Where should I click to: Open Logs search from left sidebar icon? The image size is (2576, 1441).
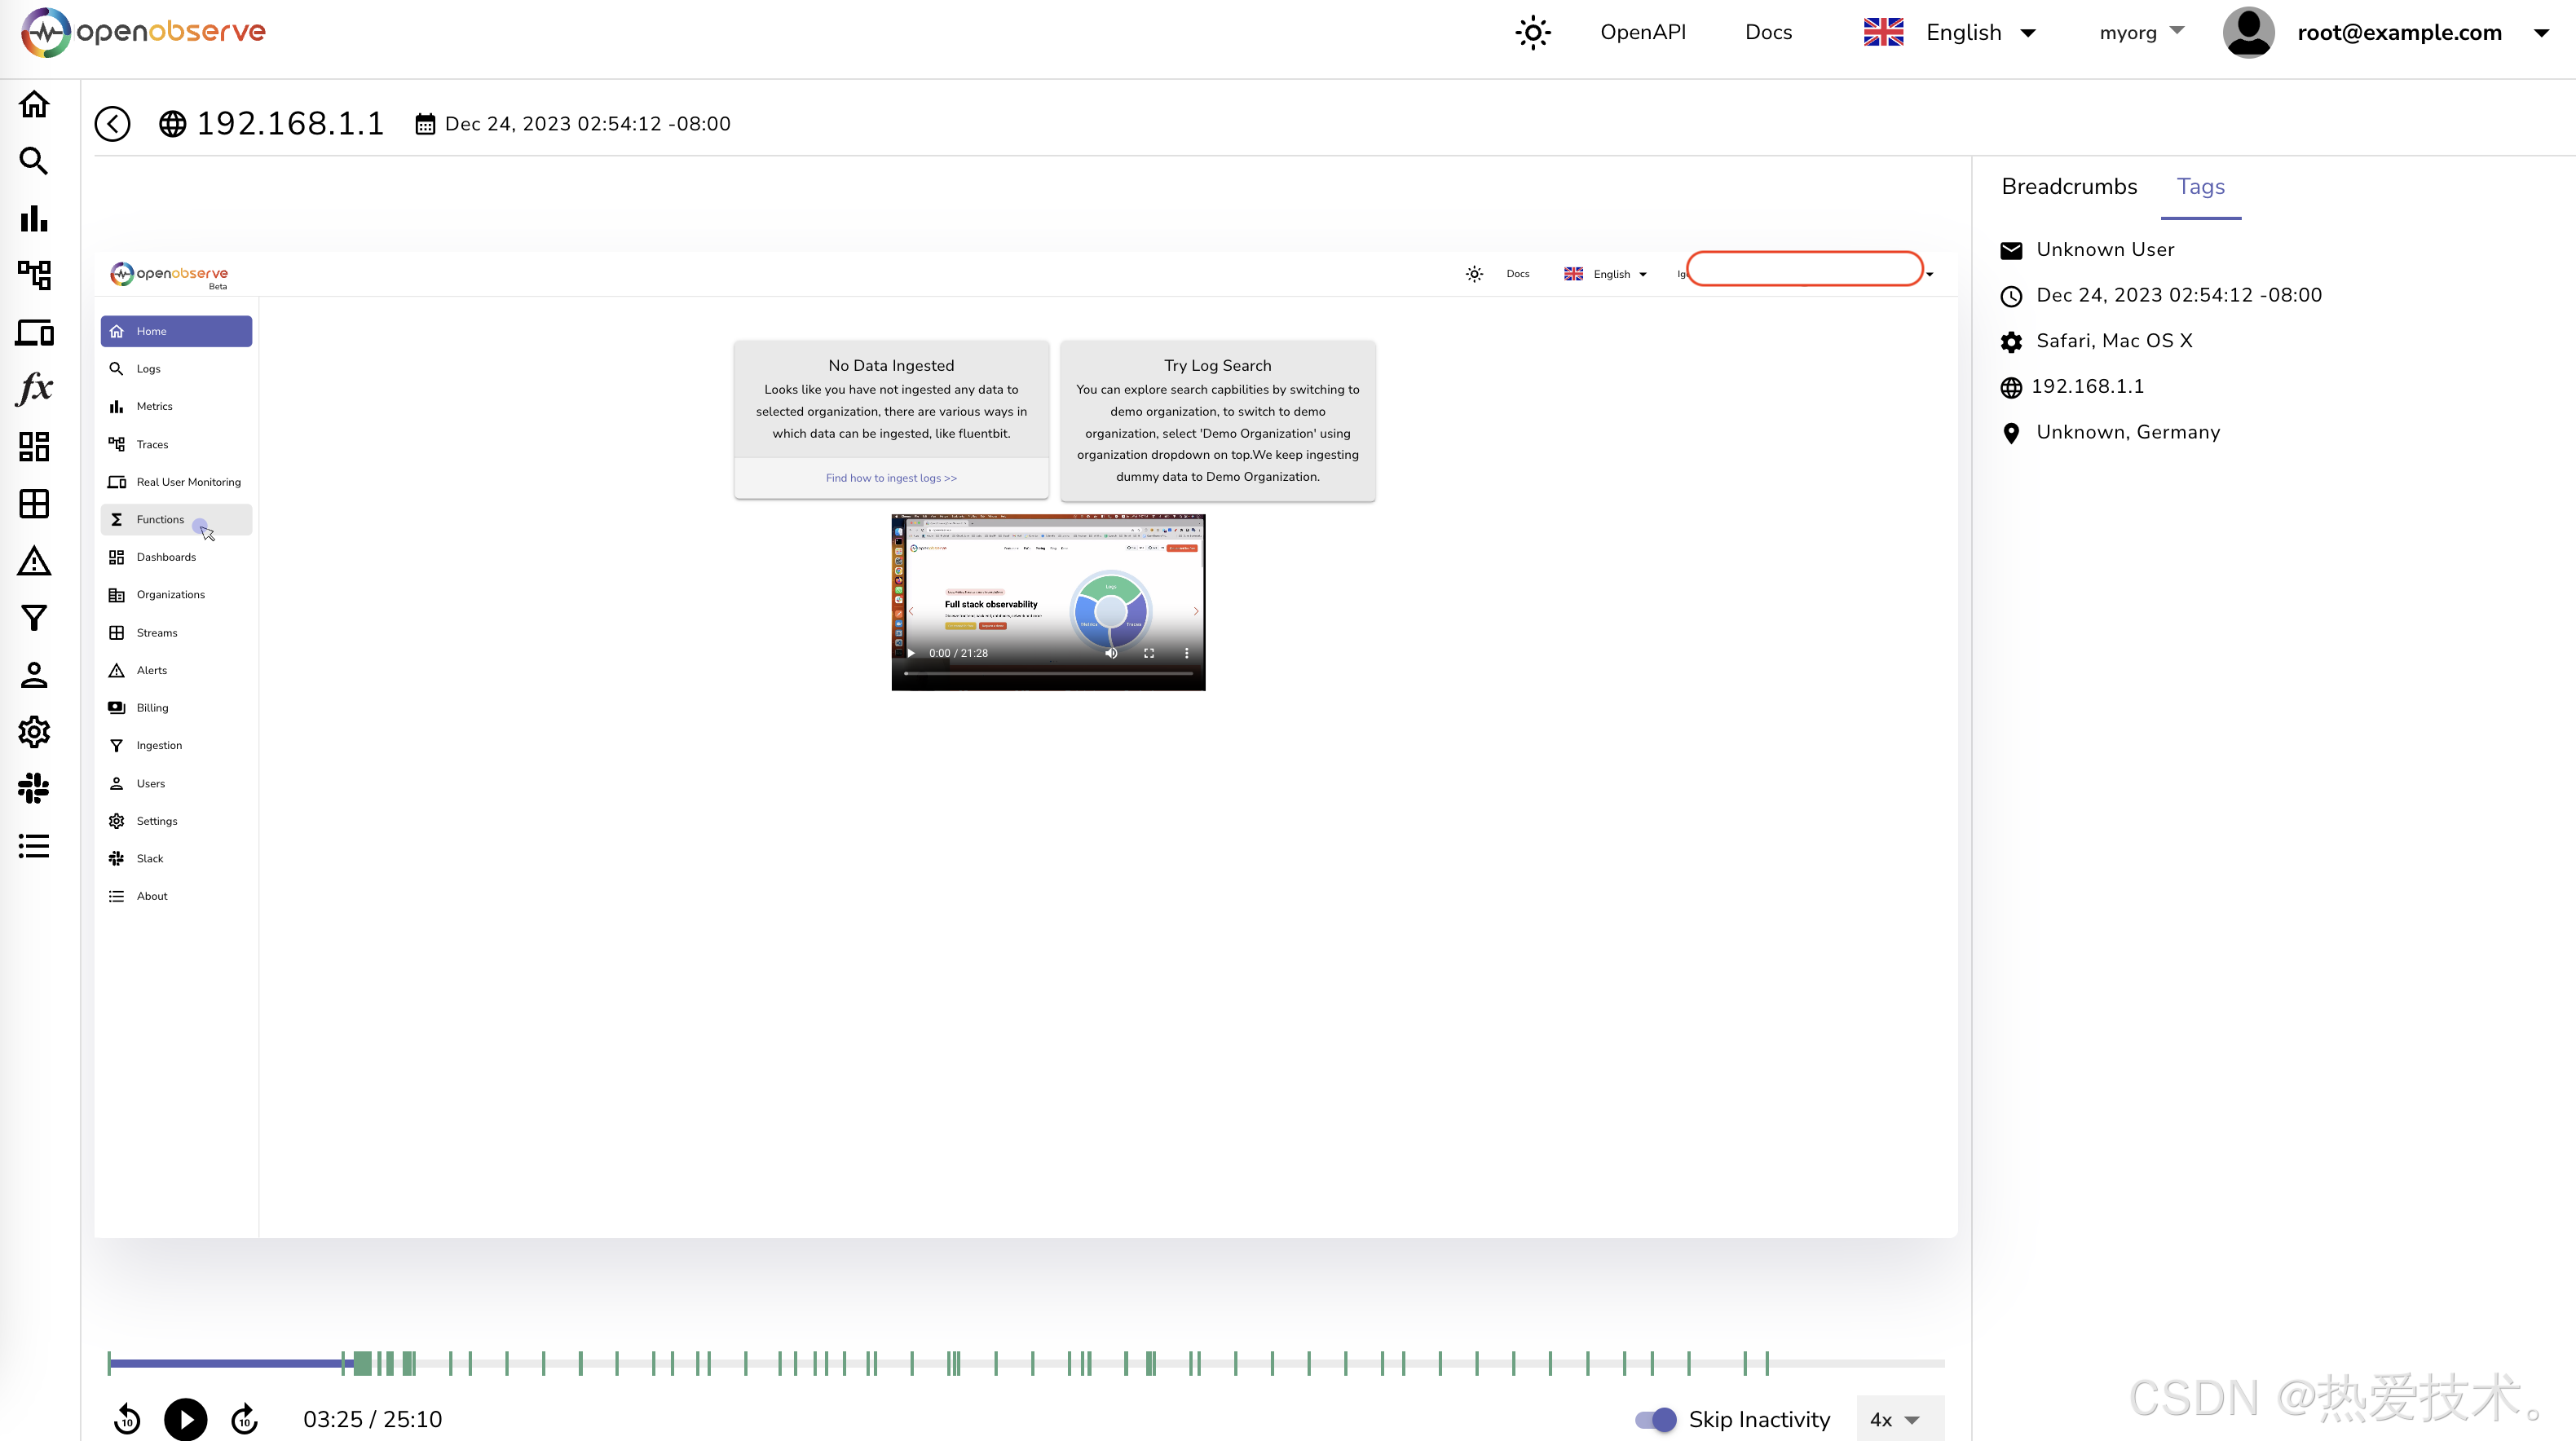coord(34,161)
